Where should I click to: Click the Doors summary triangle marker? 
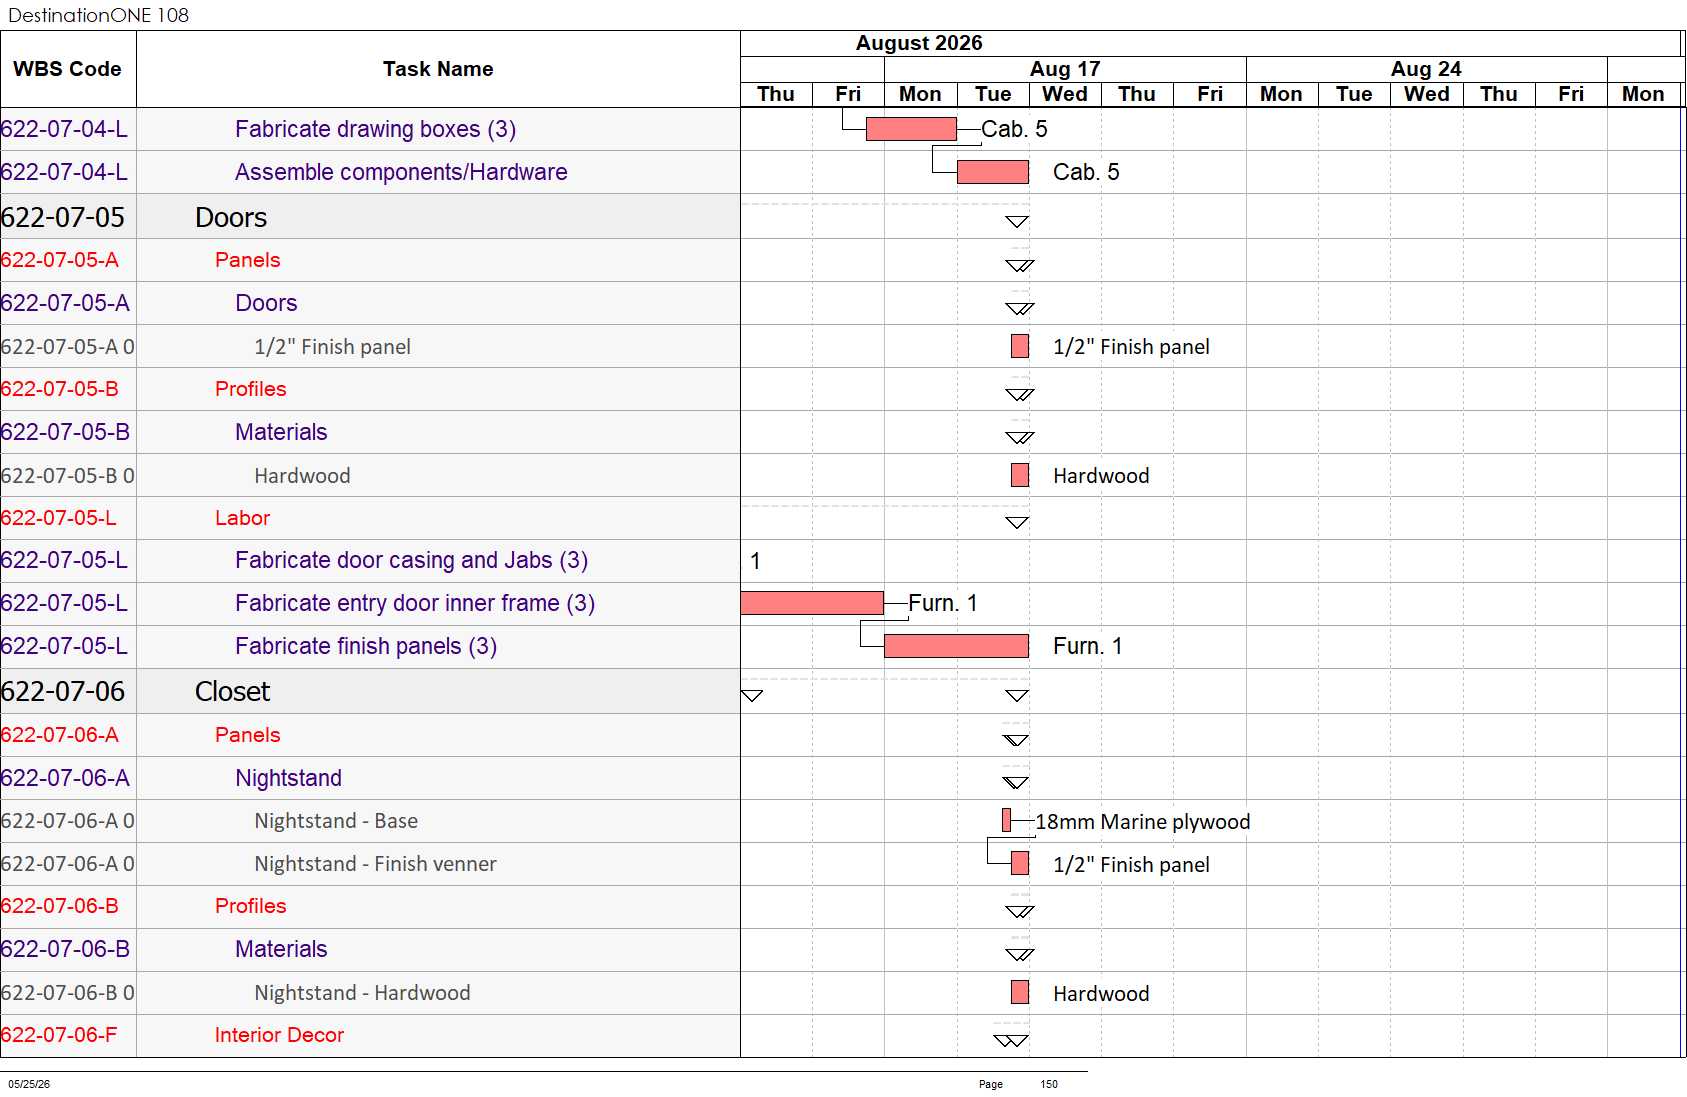point(1017,221)
